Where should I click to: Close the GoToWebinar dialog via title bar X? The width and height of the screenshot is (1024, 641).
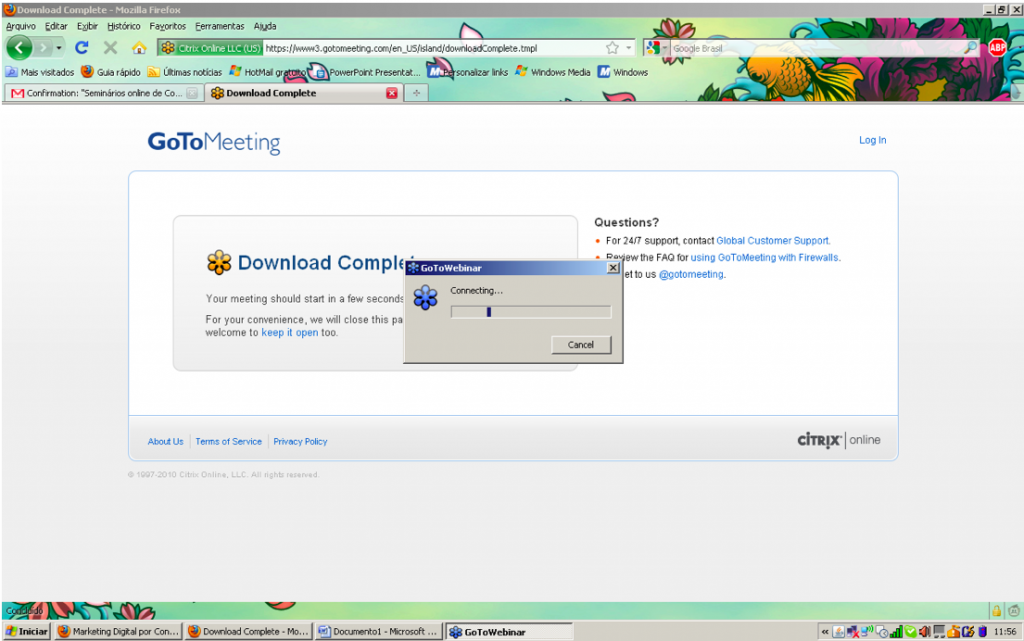point(613,268)
